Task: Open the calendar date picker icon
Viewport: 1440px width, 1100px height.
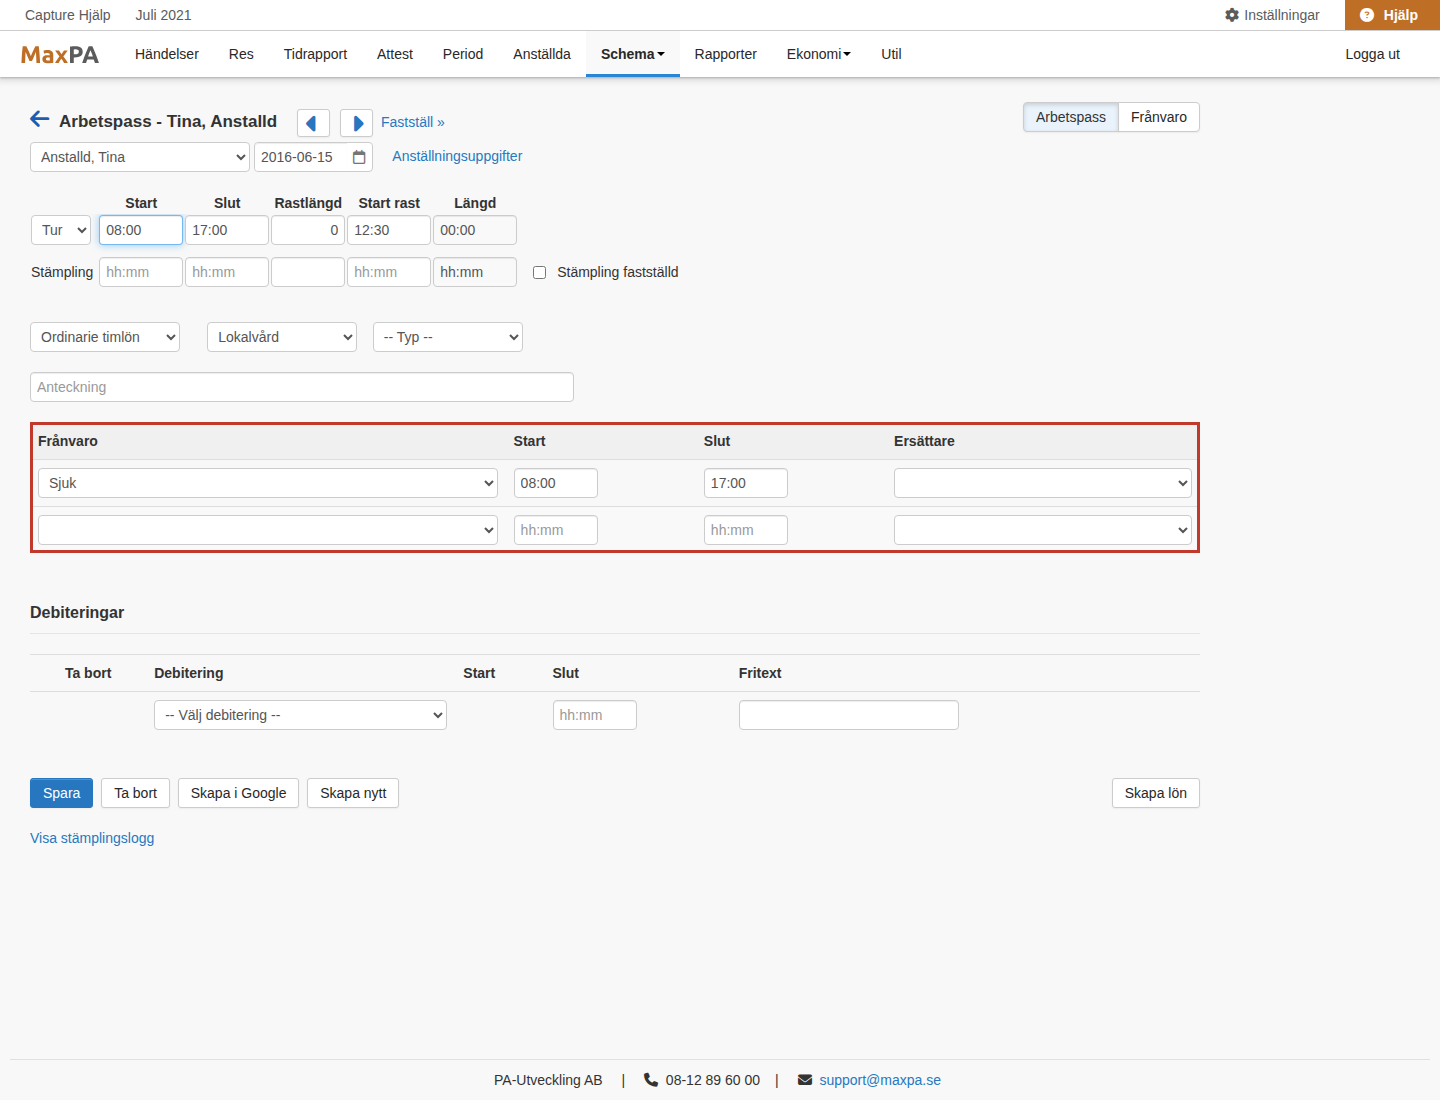Action: [x=359, y=157]
